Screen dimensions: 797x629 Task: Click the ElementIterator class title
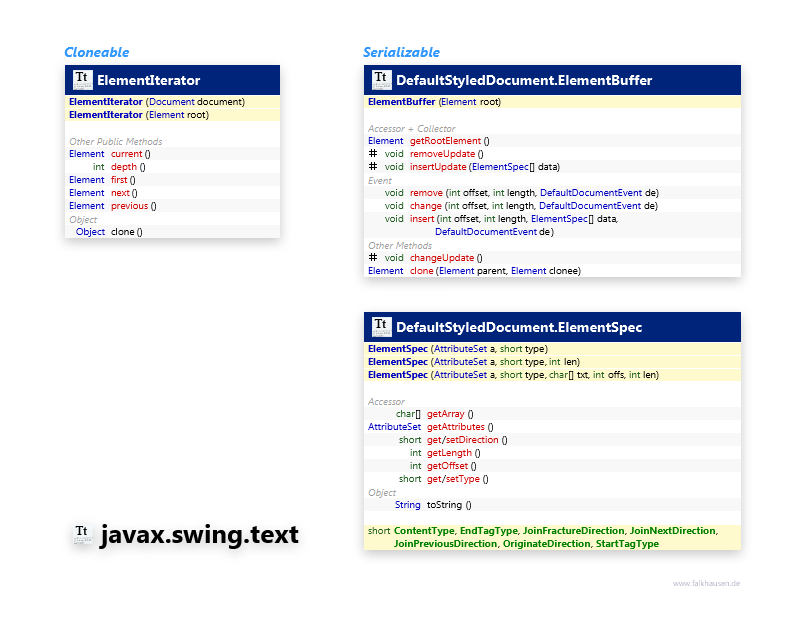pyautogui.click(x=148, y=80)
